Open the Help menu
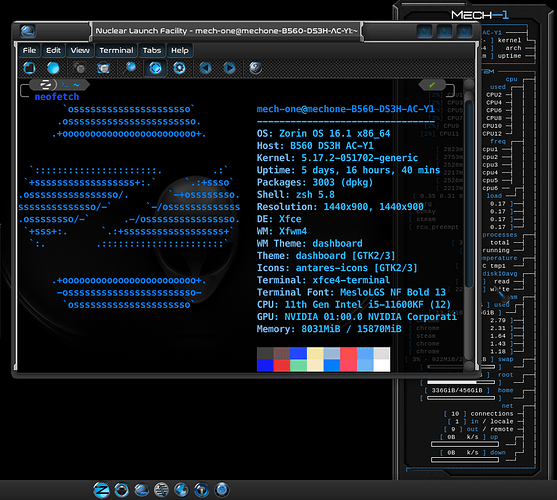The image size is (557, 500). [180, 50]
